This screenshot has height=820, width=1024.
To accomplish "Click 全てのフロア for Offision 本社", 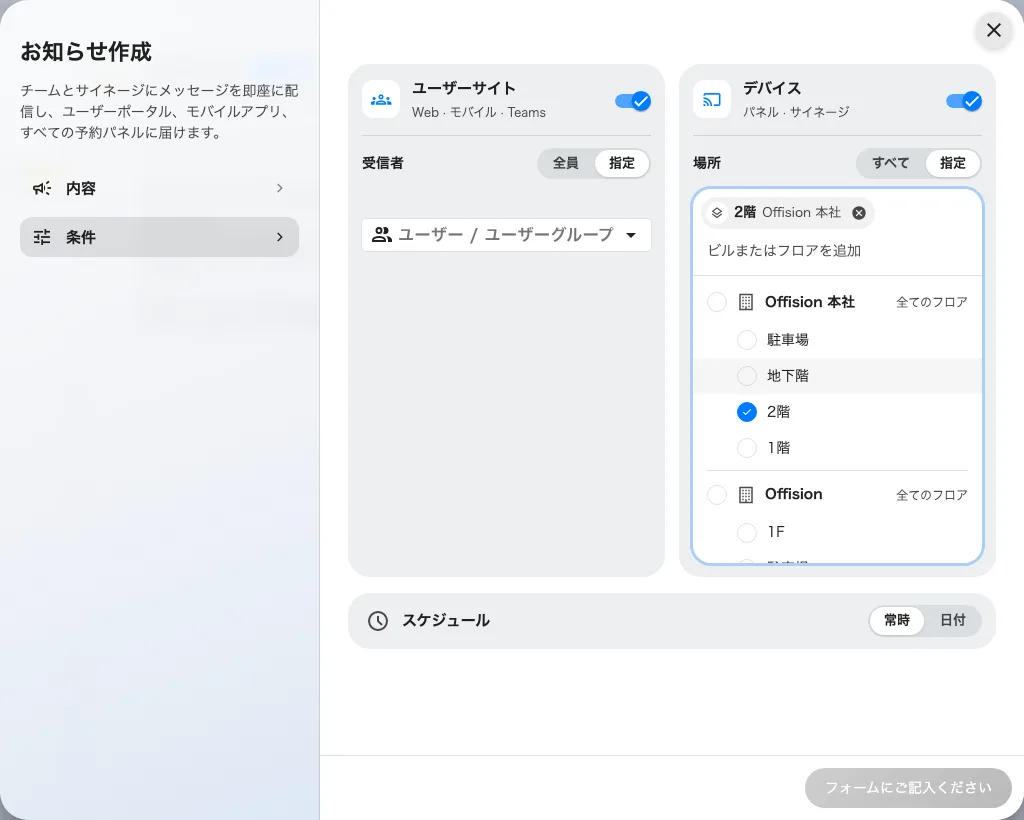I will [x=931, y=302].
